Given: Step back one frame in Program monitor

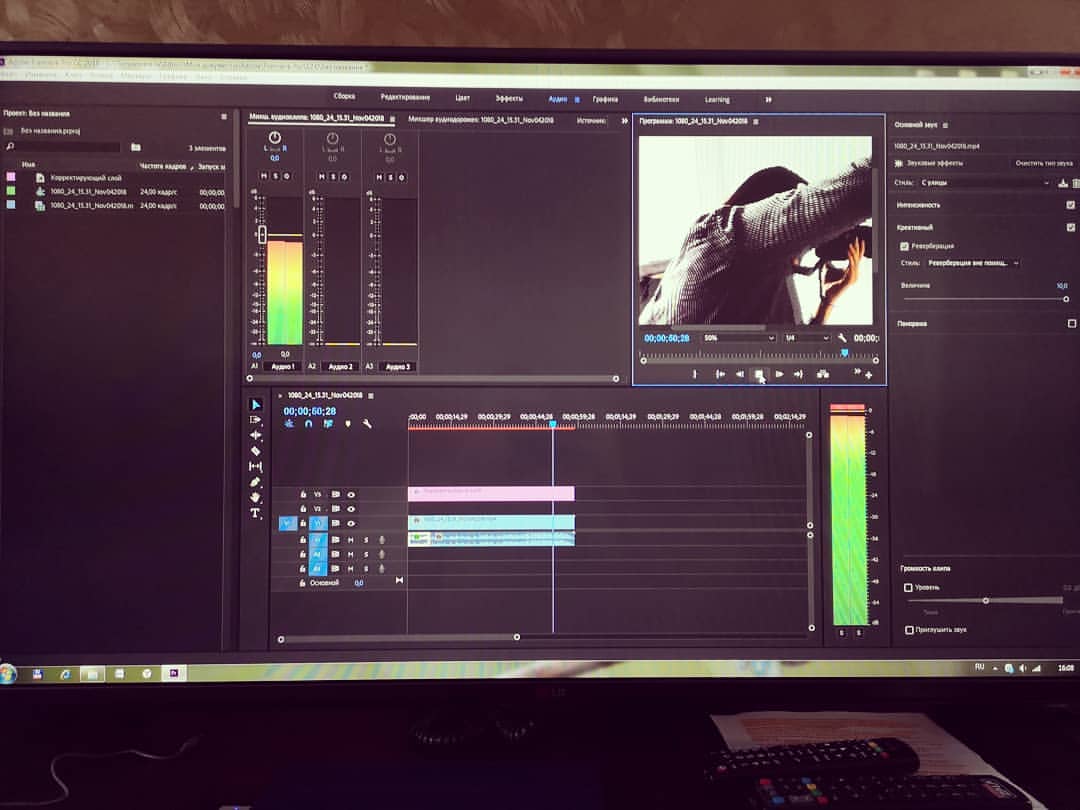Looking at the screenshot, I should (740, 374).
